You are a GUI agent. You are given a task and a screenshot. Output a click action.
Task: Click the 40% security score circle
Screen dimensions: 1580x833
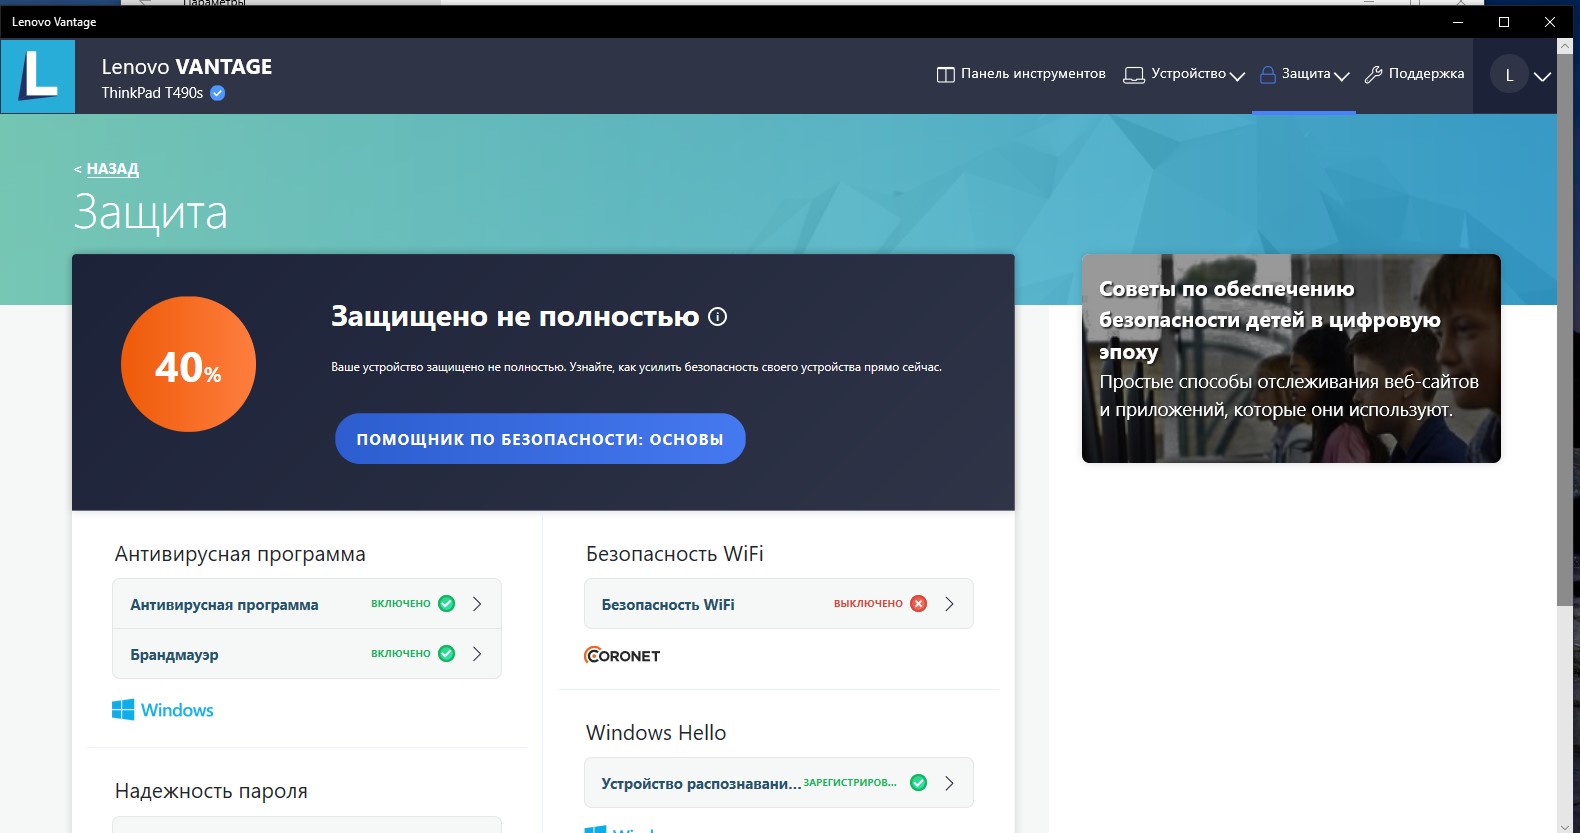pos(188,364)
